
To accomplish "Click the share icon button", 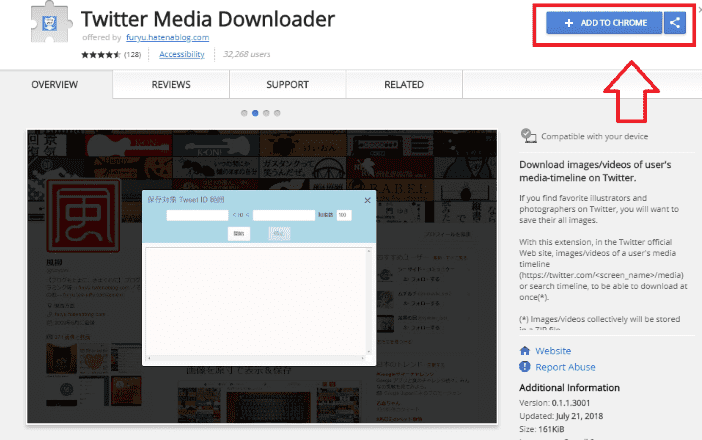I will 675,23.
